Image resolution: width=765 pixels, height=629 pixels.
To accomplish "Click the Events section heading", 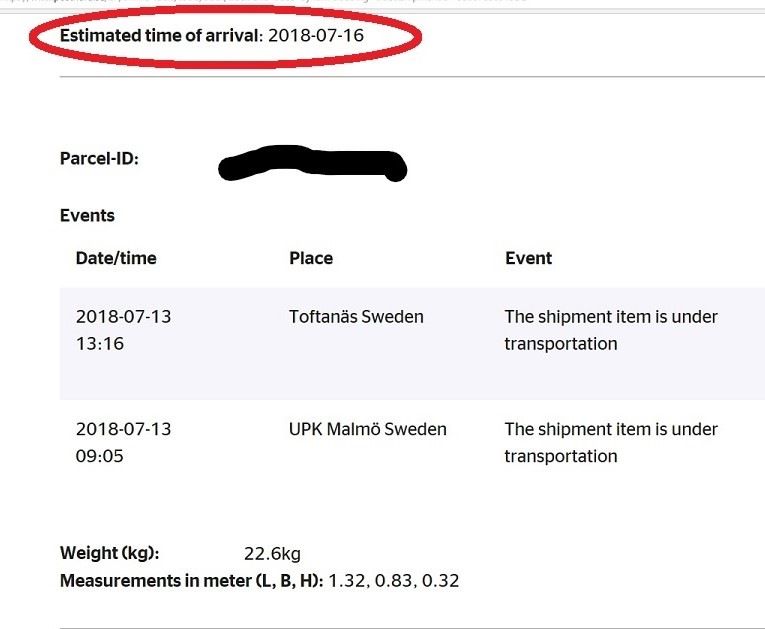I will (x=87, y=215).
